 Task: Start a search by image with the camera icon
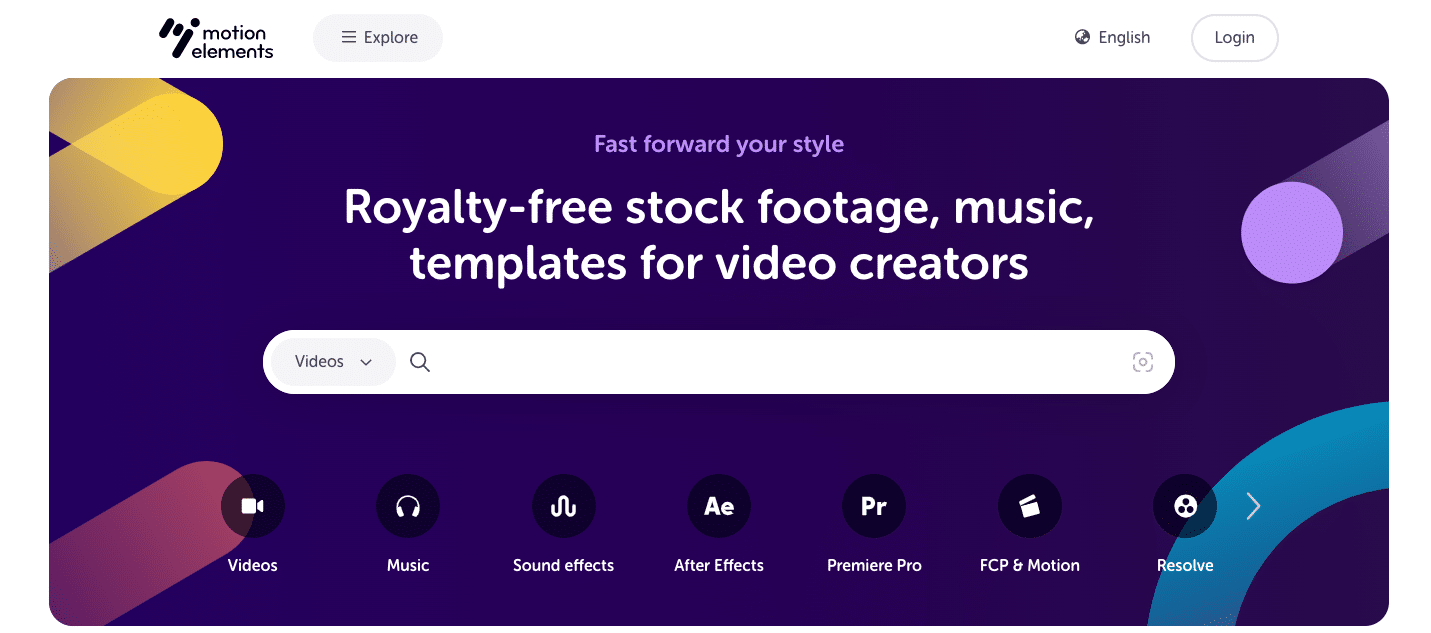tap(1142, 362)
